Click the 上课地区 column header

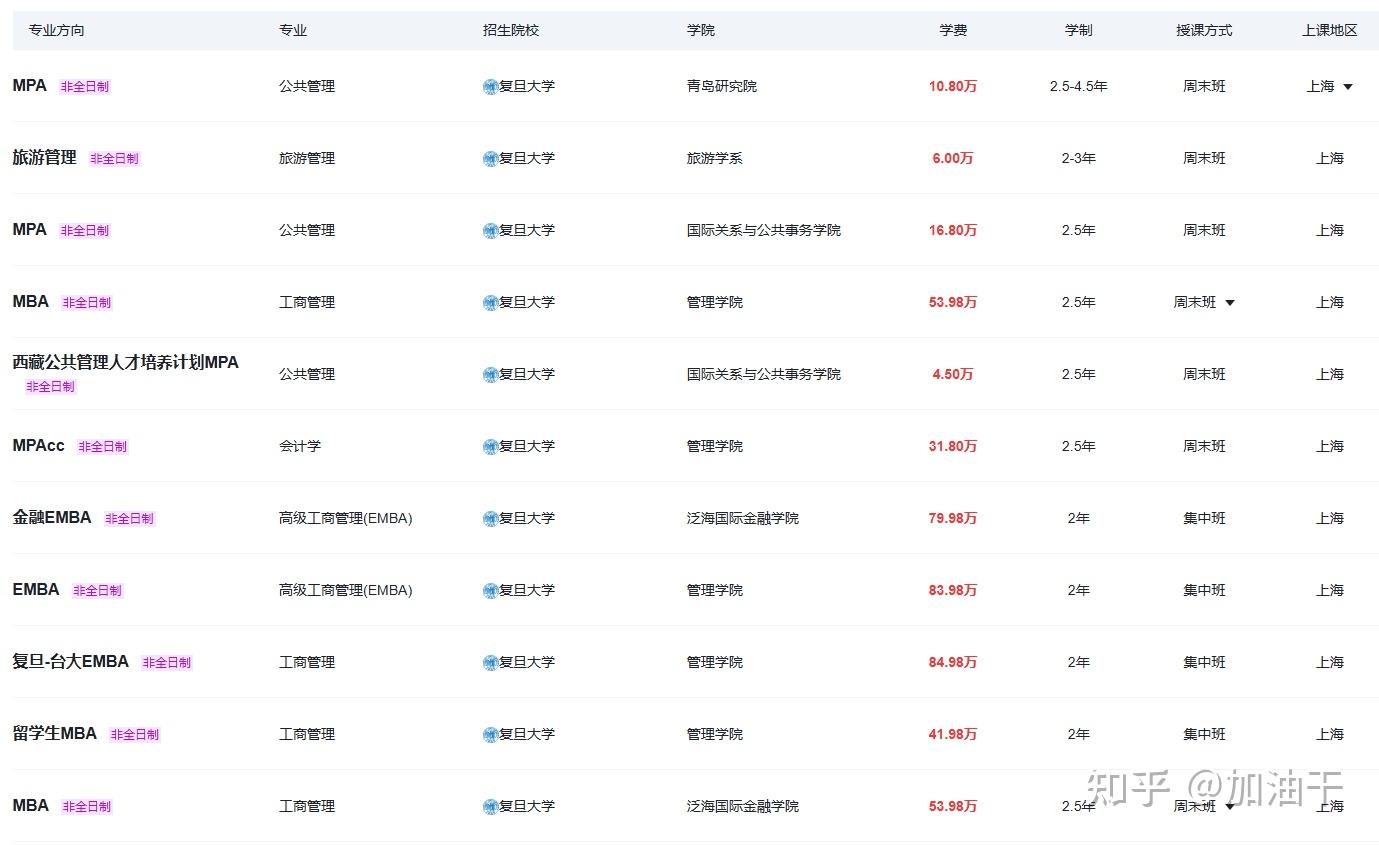1330,30
